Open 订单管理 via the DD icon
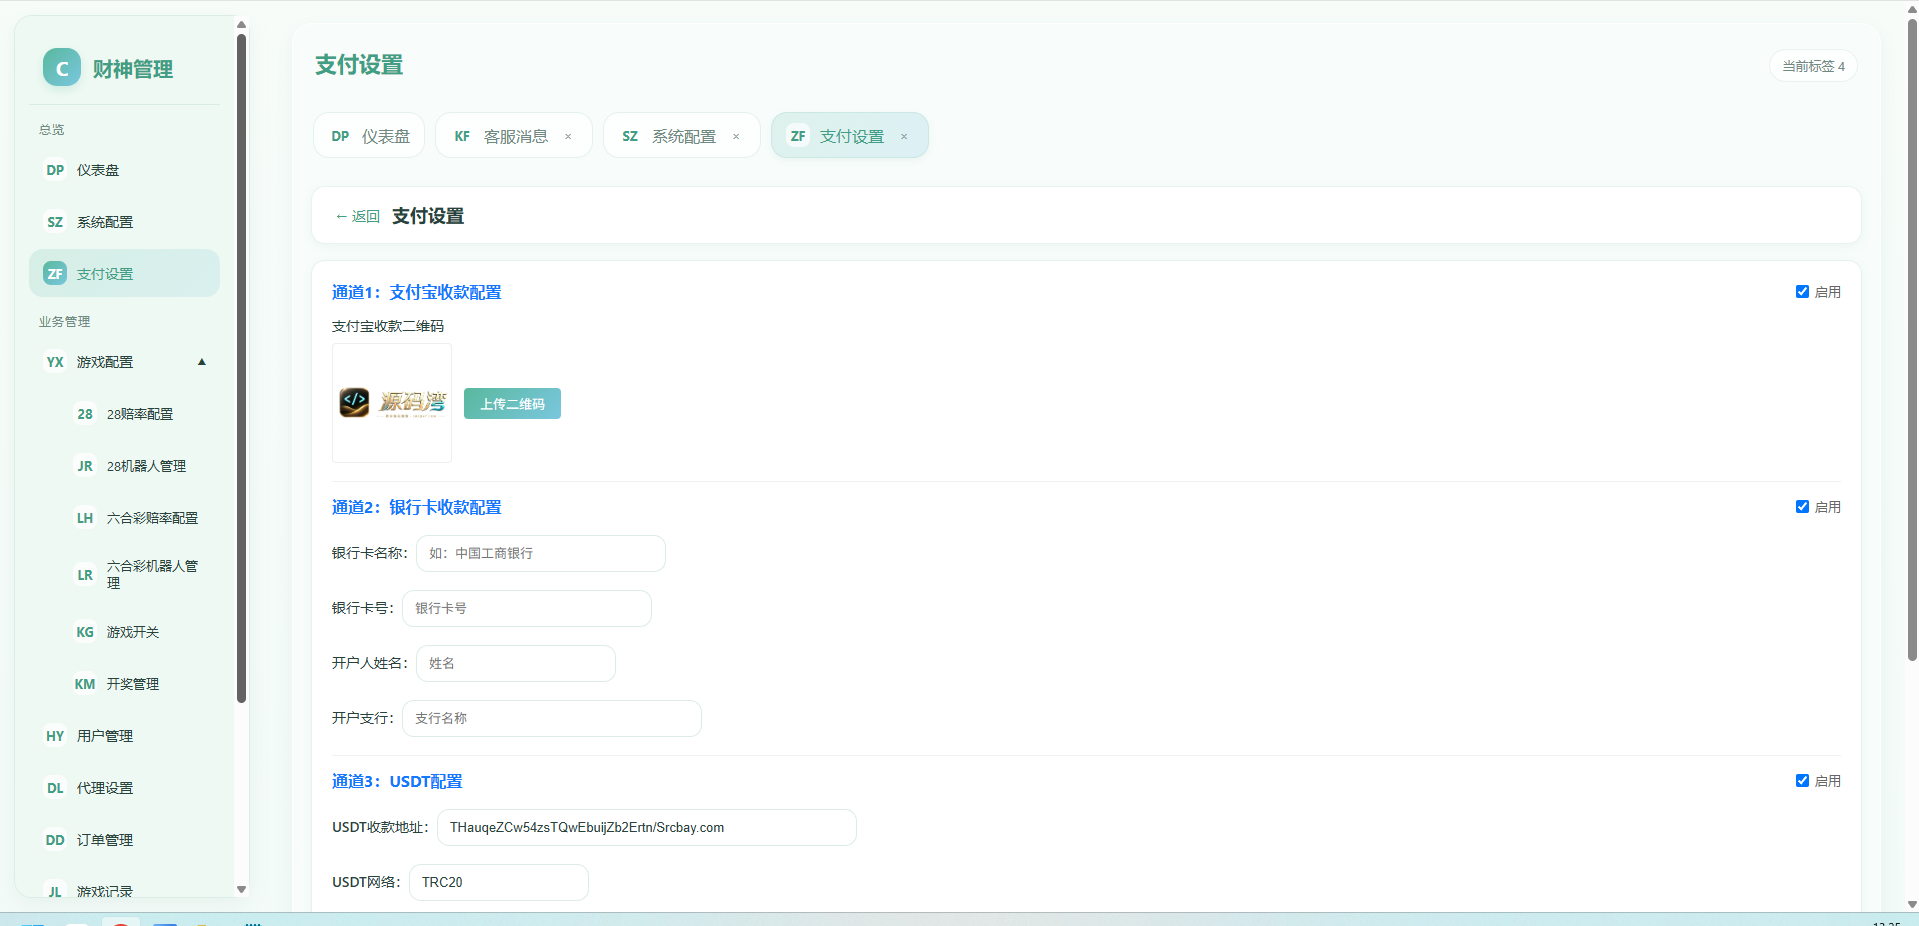The width and height of the screenshot is (1919, 926). tap(55, 840)
